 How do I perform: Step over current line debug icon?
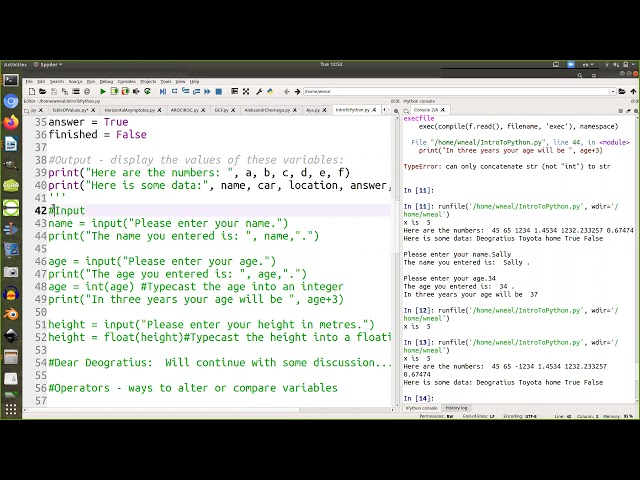click(x=174, y=91)
